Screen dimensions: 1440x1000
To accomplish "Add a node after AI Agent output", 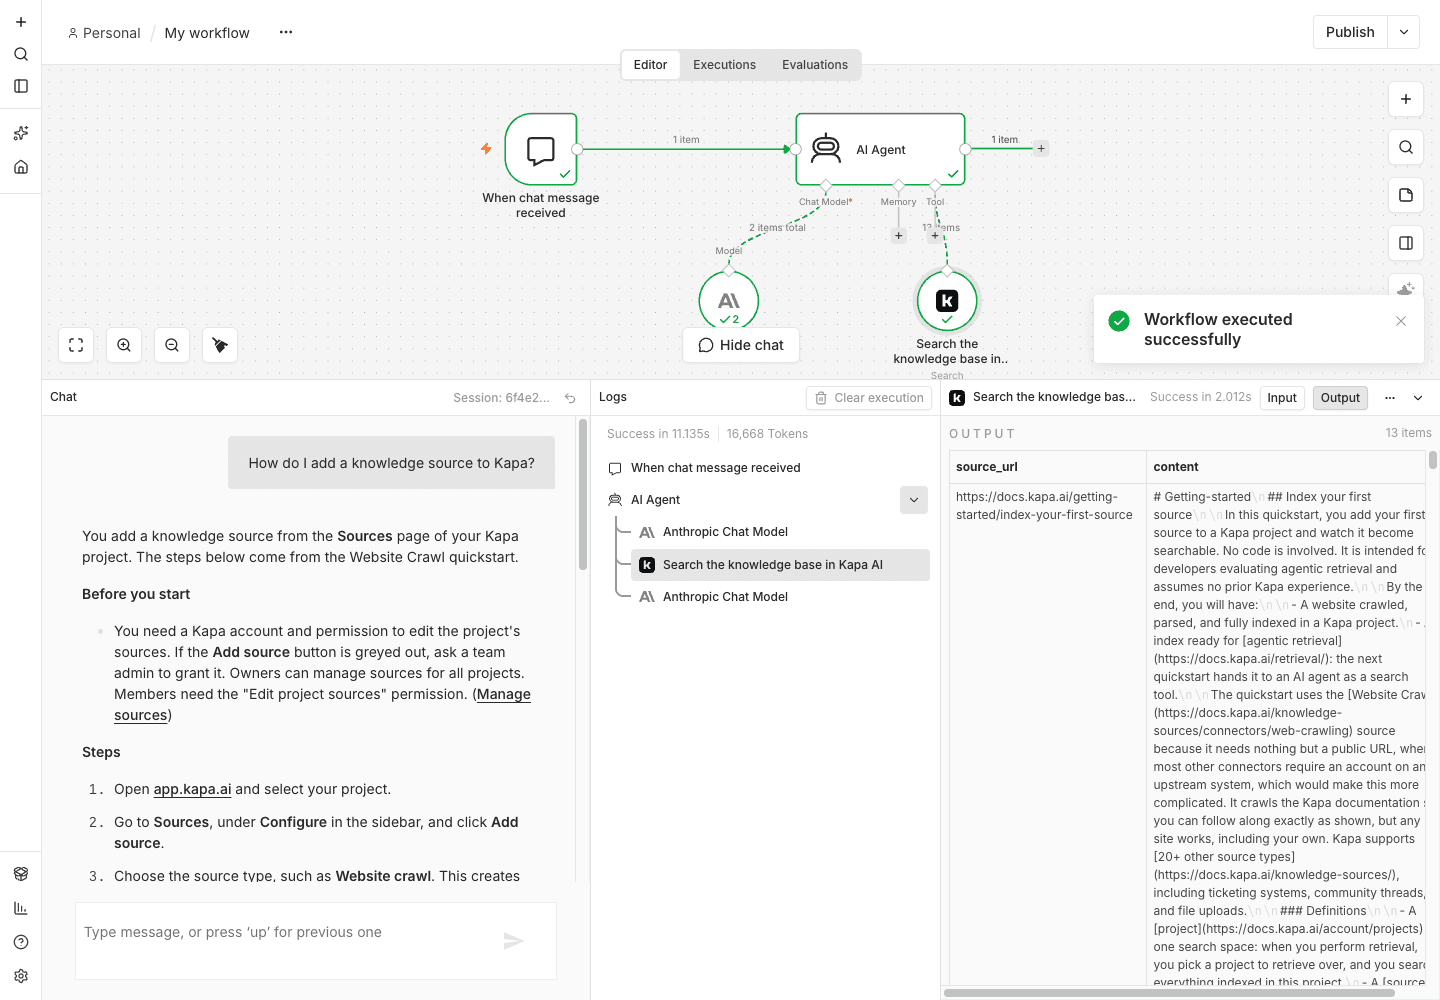I will point(1041,149).
